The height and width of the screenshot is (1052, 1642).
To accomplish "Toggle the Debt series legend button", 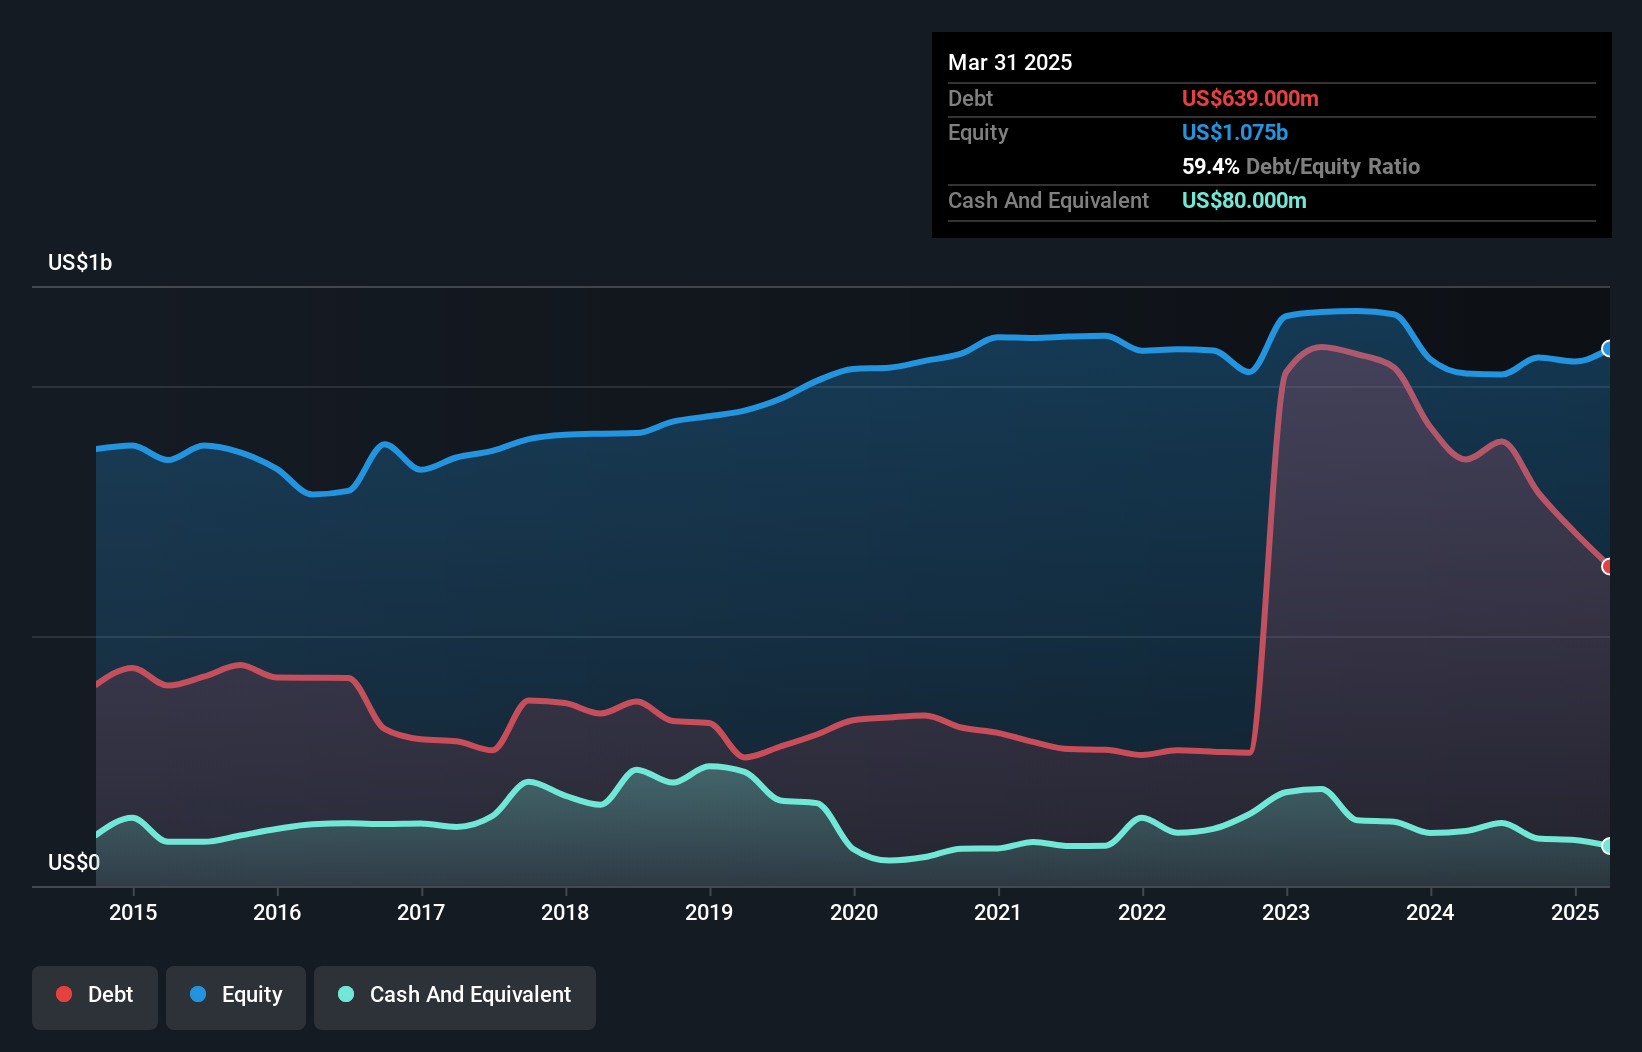I will pos(95,997).
